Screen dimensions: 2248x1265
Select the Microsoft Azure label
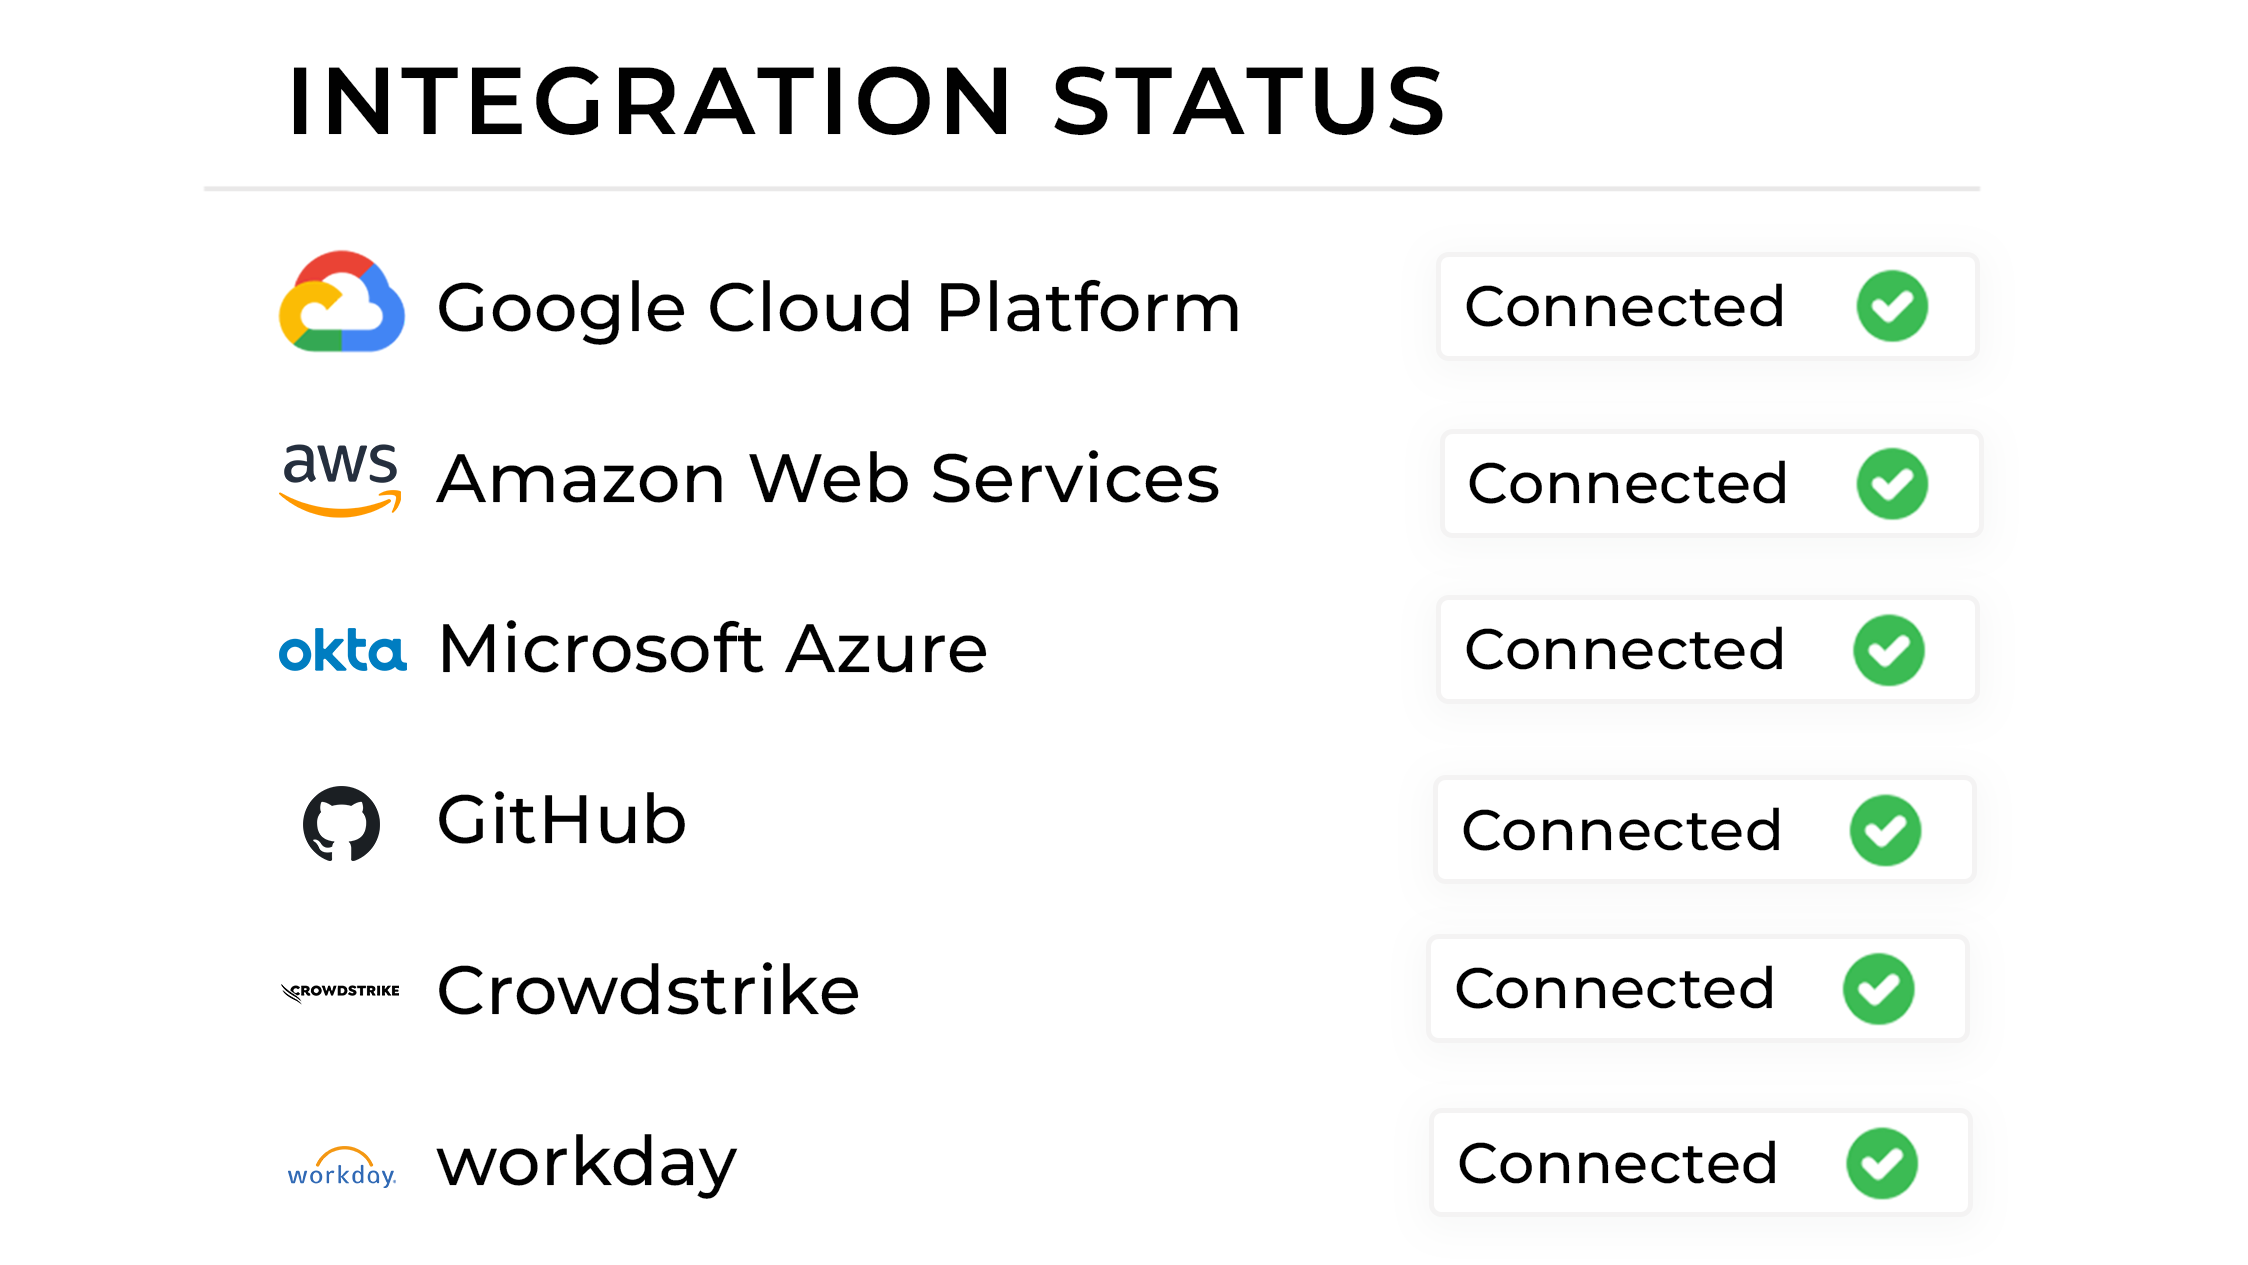[713, 649]
